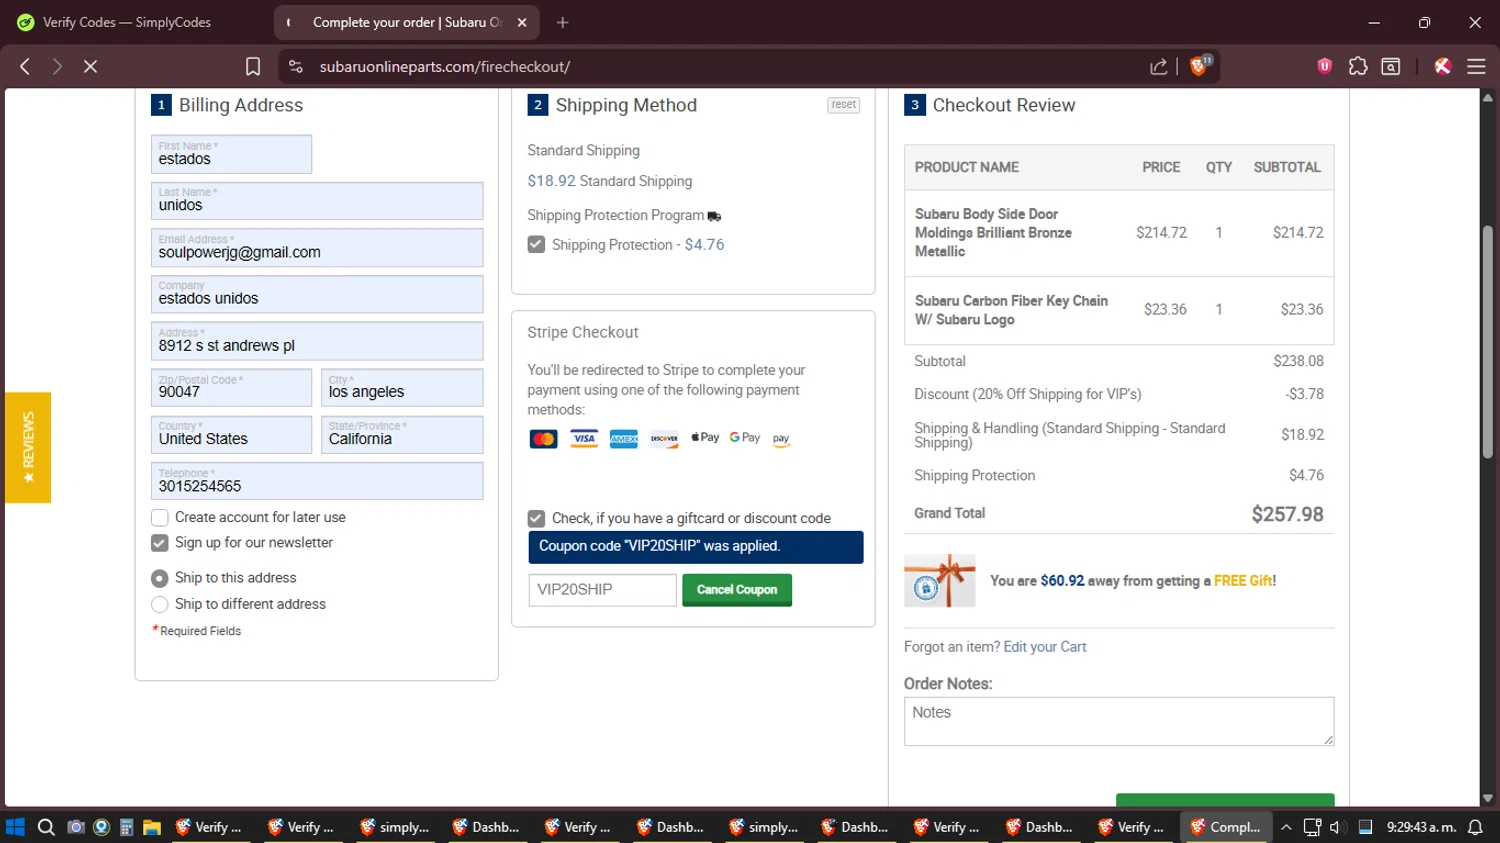
Task: Click the Visa payment icon
Action: pyautogui.click(x=584, y=439)
